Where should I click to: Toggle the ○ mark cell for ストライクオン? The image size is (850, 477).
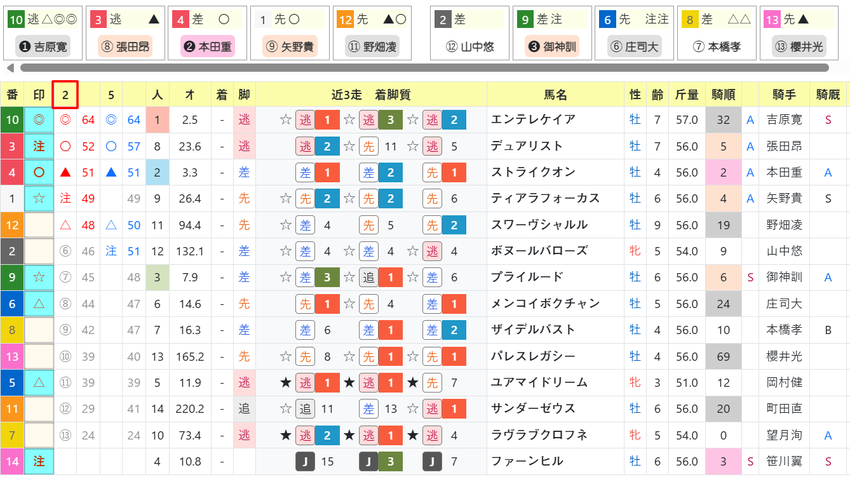39,172
